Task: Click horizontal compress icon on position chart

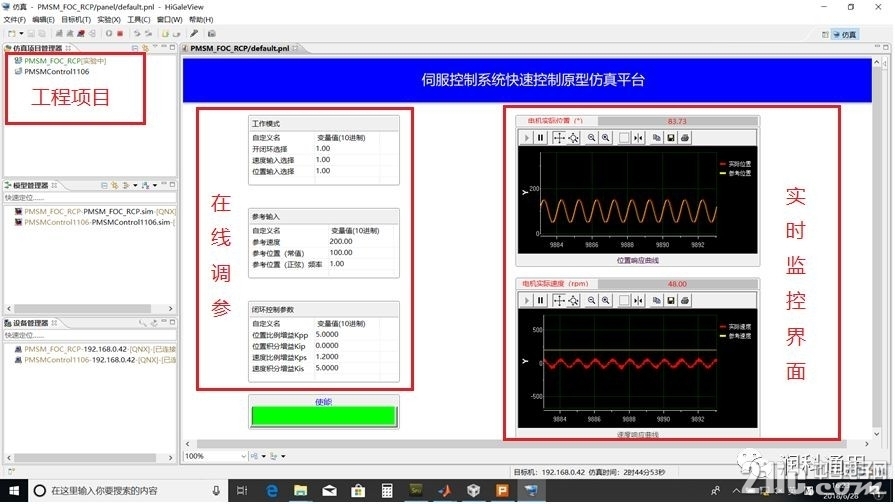Action: (638, 138)
